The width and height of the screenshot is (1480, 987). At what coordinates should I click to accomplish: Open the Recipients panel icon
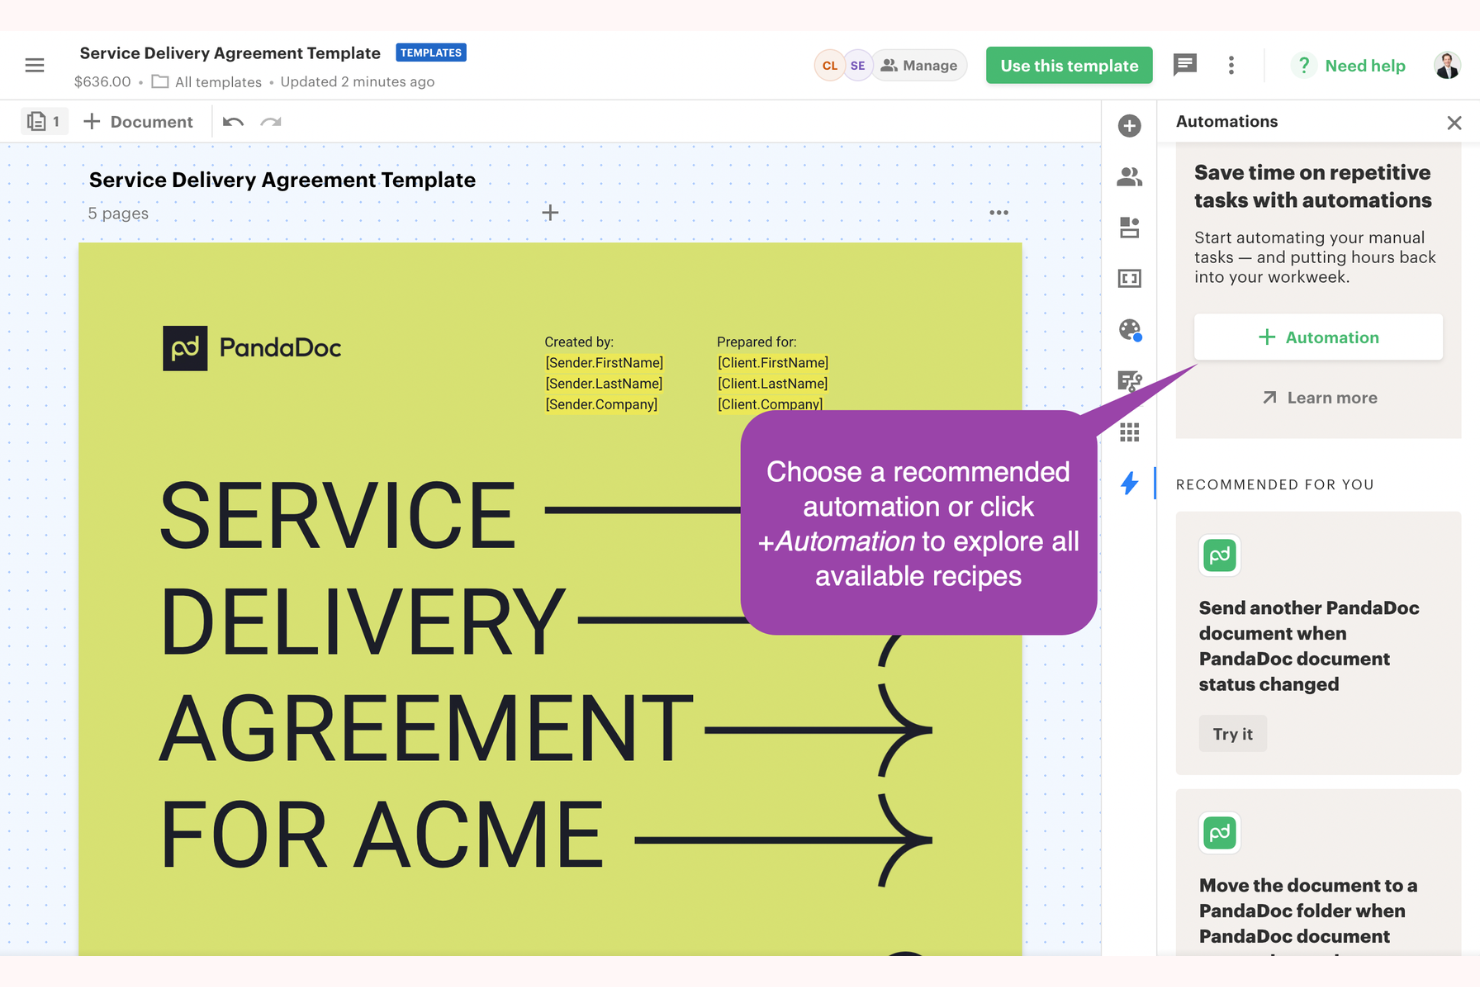tap(1129, 177)
